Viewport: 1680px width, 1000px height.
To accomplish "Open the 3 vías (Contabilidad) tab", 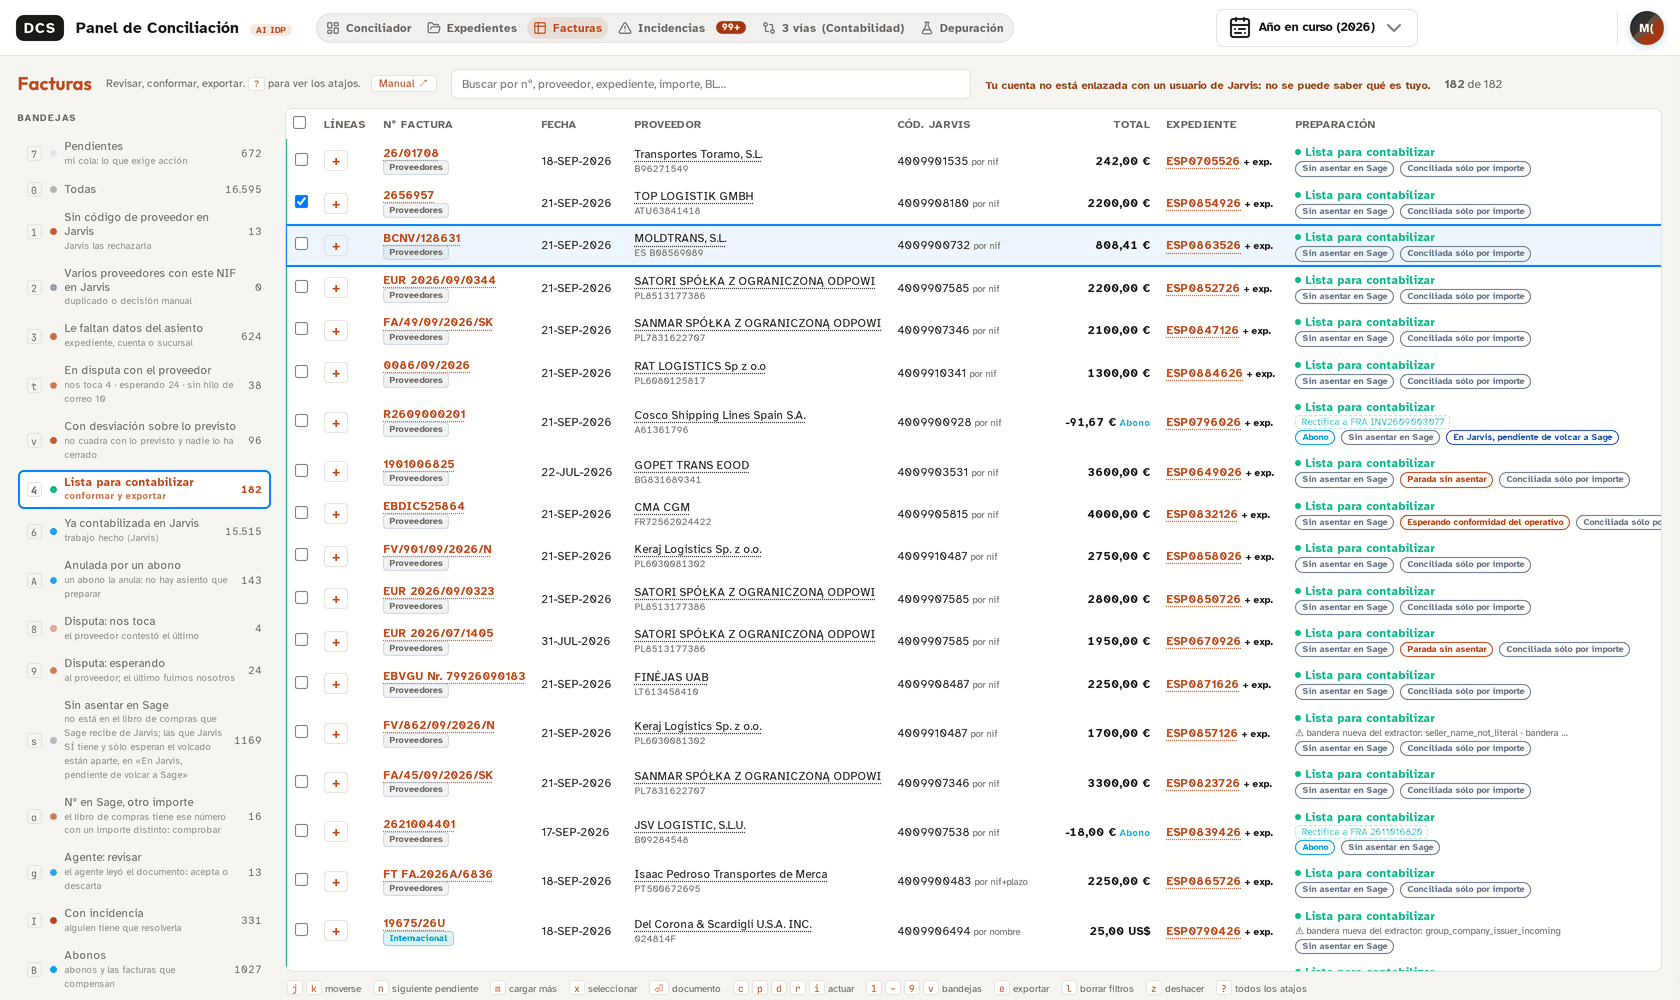I will pos(833,28).
